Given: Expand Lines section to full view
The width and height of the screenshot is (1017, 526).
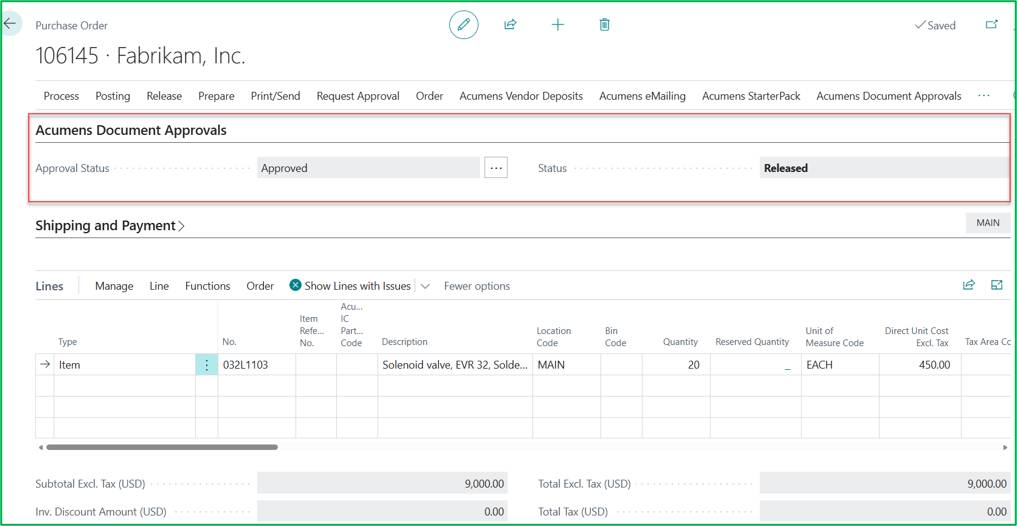Looking at the screenshot, I should (997, 285).
